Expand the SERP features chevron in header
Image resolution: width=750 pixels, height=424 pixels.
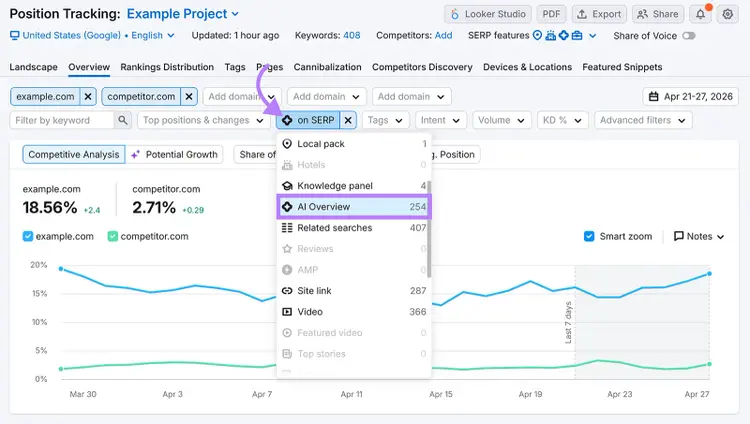pos(593,36)
